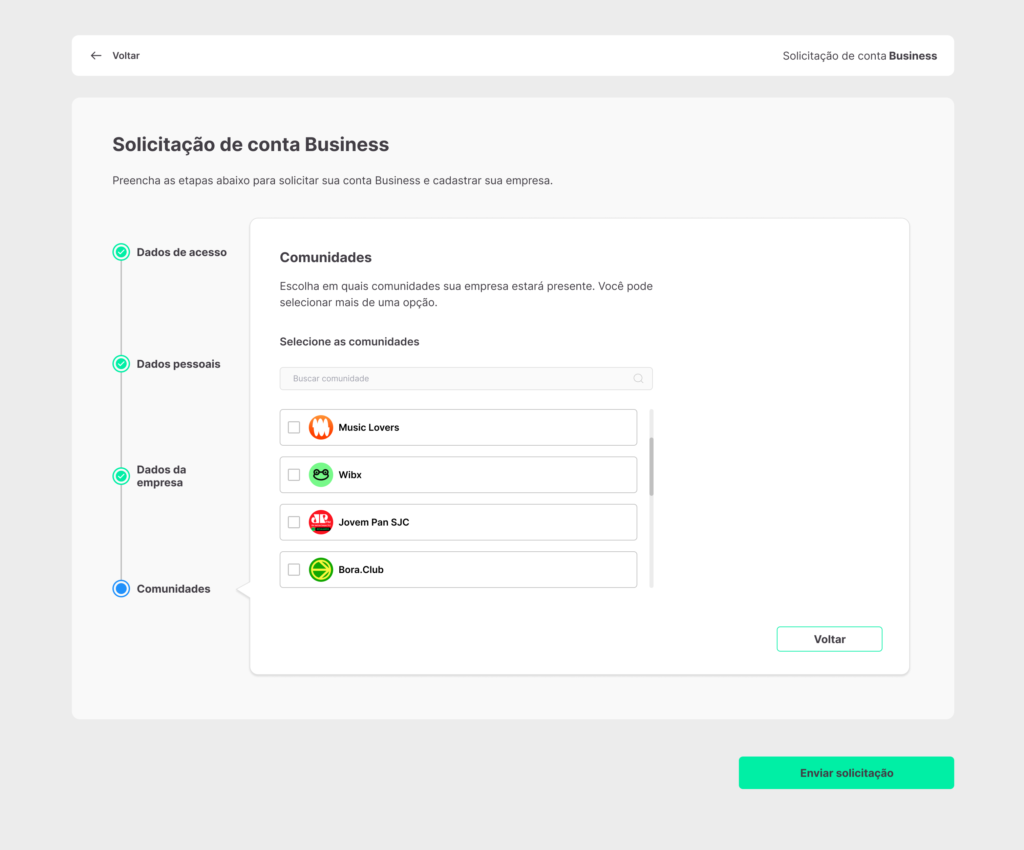Click the Dados de acesso checkmark icon
The image size is (1024, 850).
(121, 252)
